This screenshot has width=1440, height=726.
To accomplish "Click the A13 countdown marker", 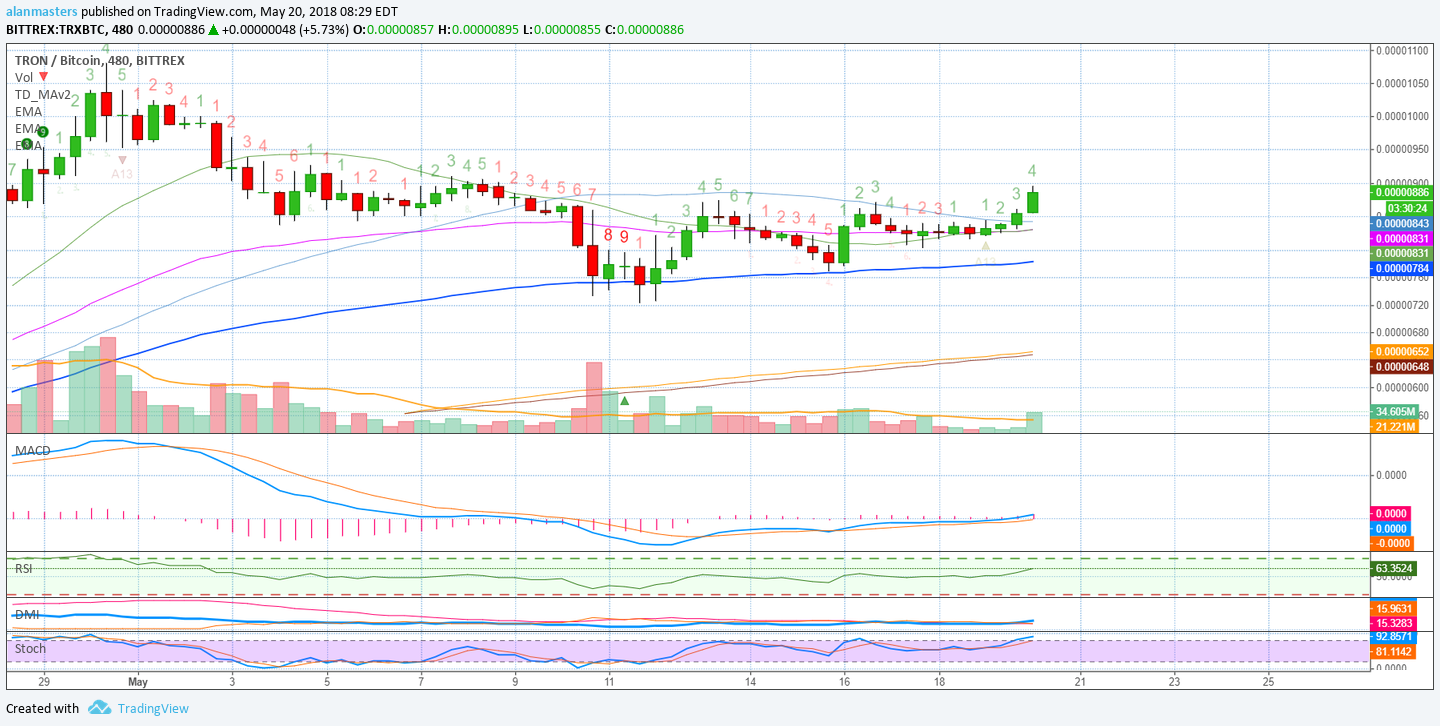I will click(122, 174).
